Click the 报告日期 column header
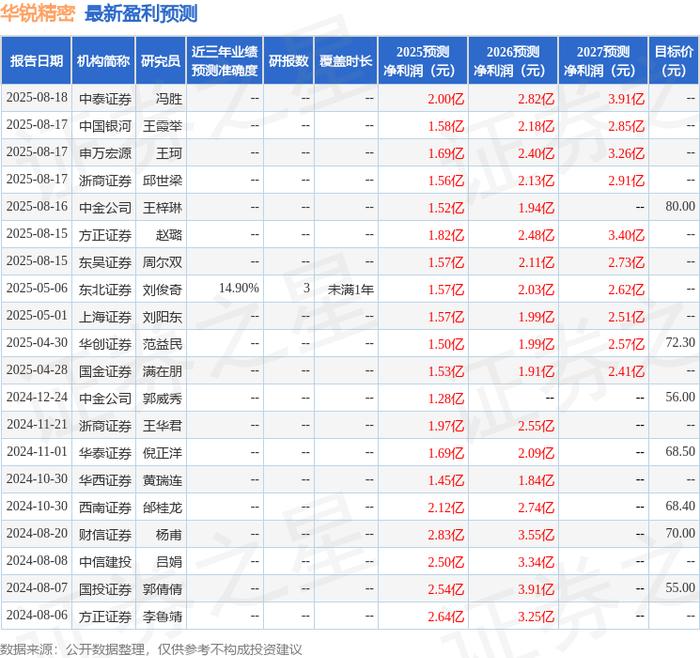Image resolution: width=700 pixels, height=658 pixels. point(36,61)
